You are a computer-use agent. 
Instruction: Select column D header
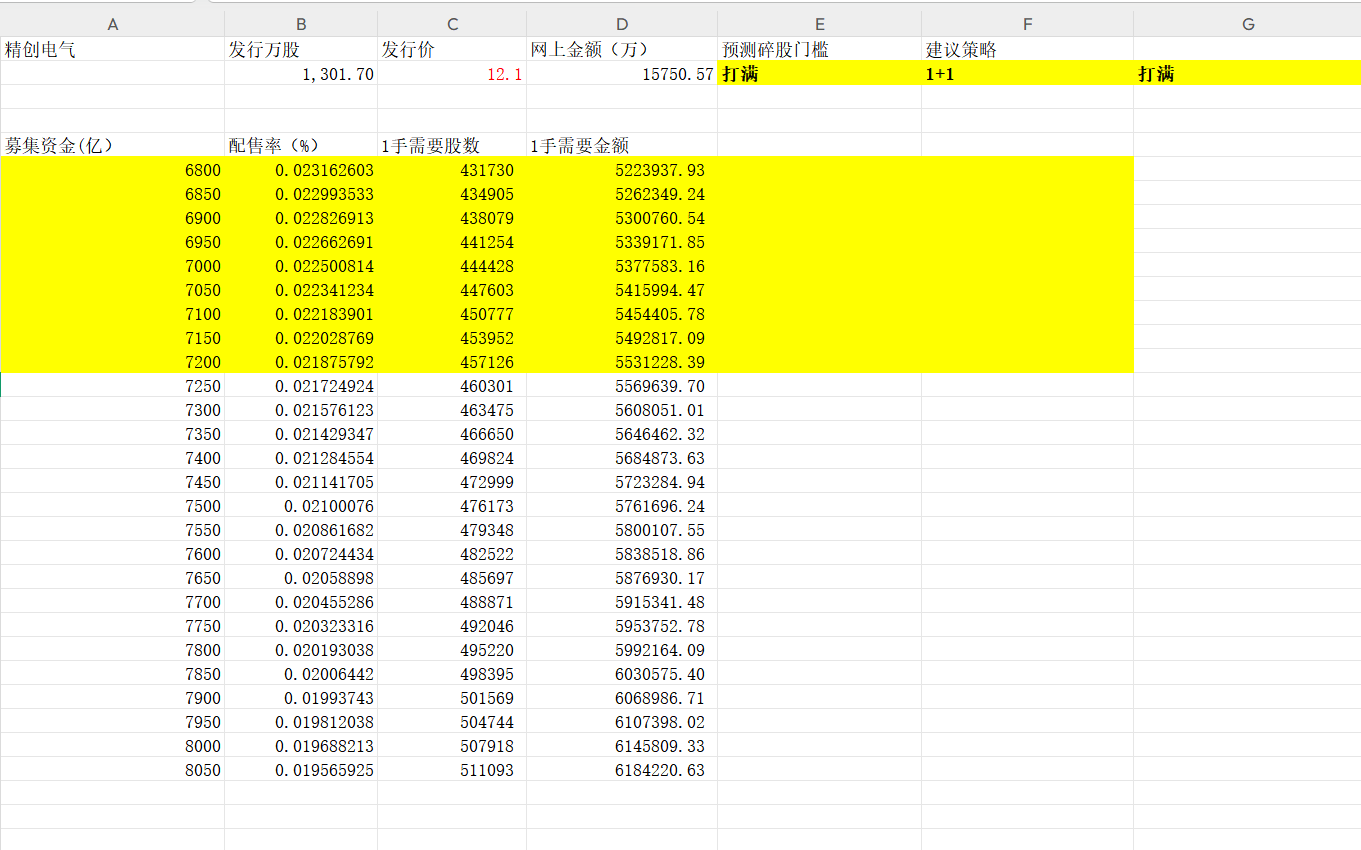pos(622,24)
